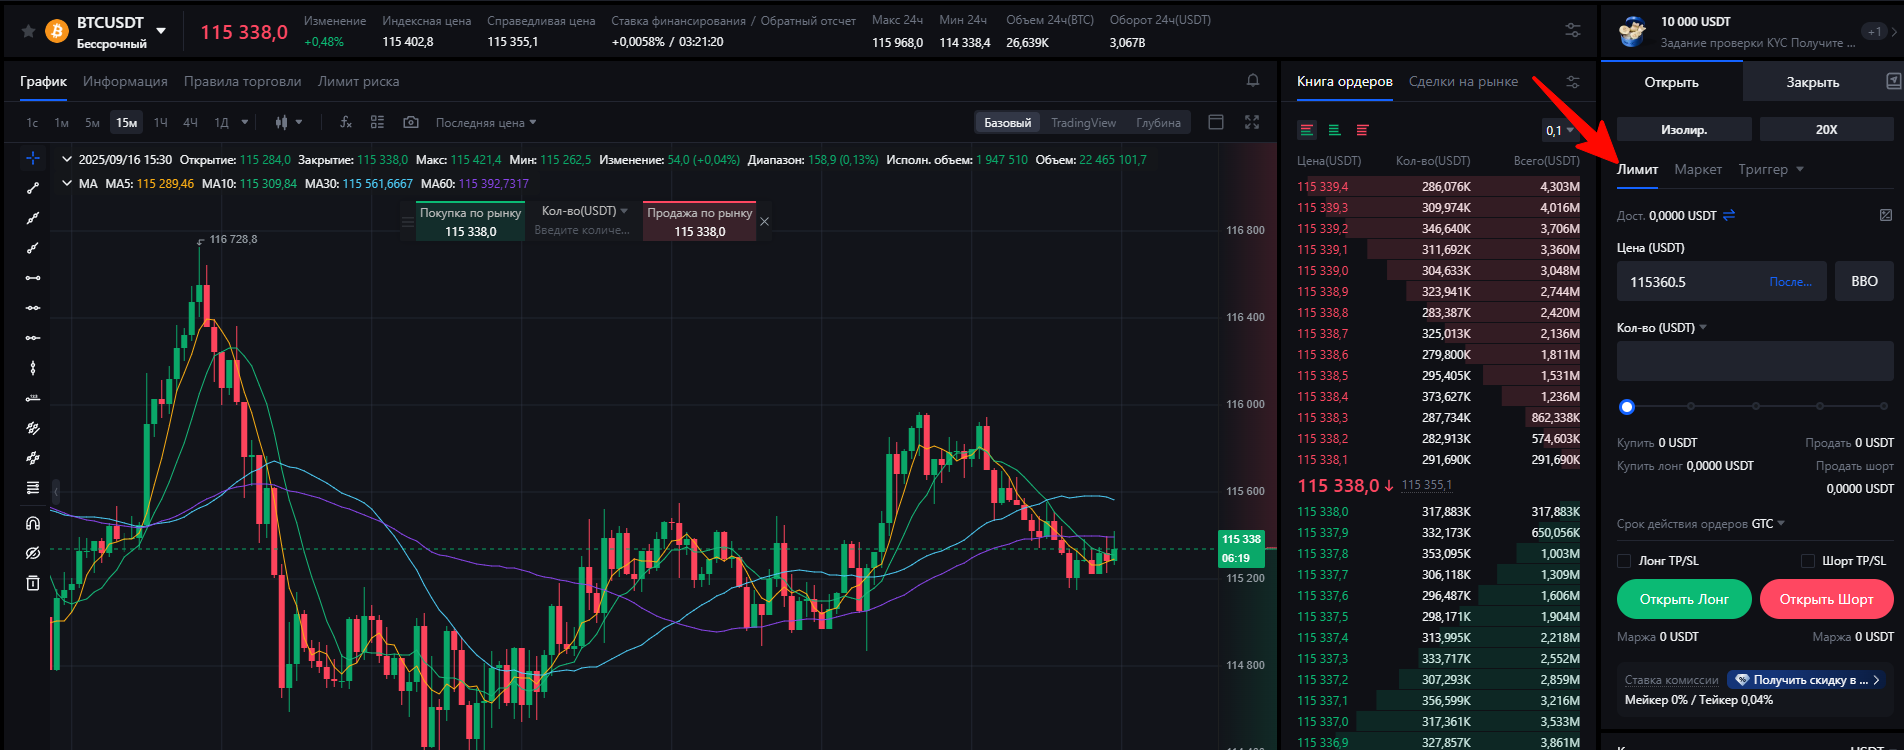This screenshot has height=750, width=1904.
Task: Open the calculator icon near available balance
Action: point(1886,215)
